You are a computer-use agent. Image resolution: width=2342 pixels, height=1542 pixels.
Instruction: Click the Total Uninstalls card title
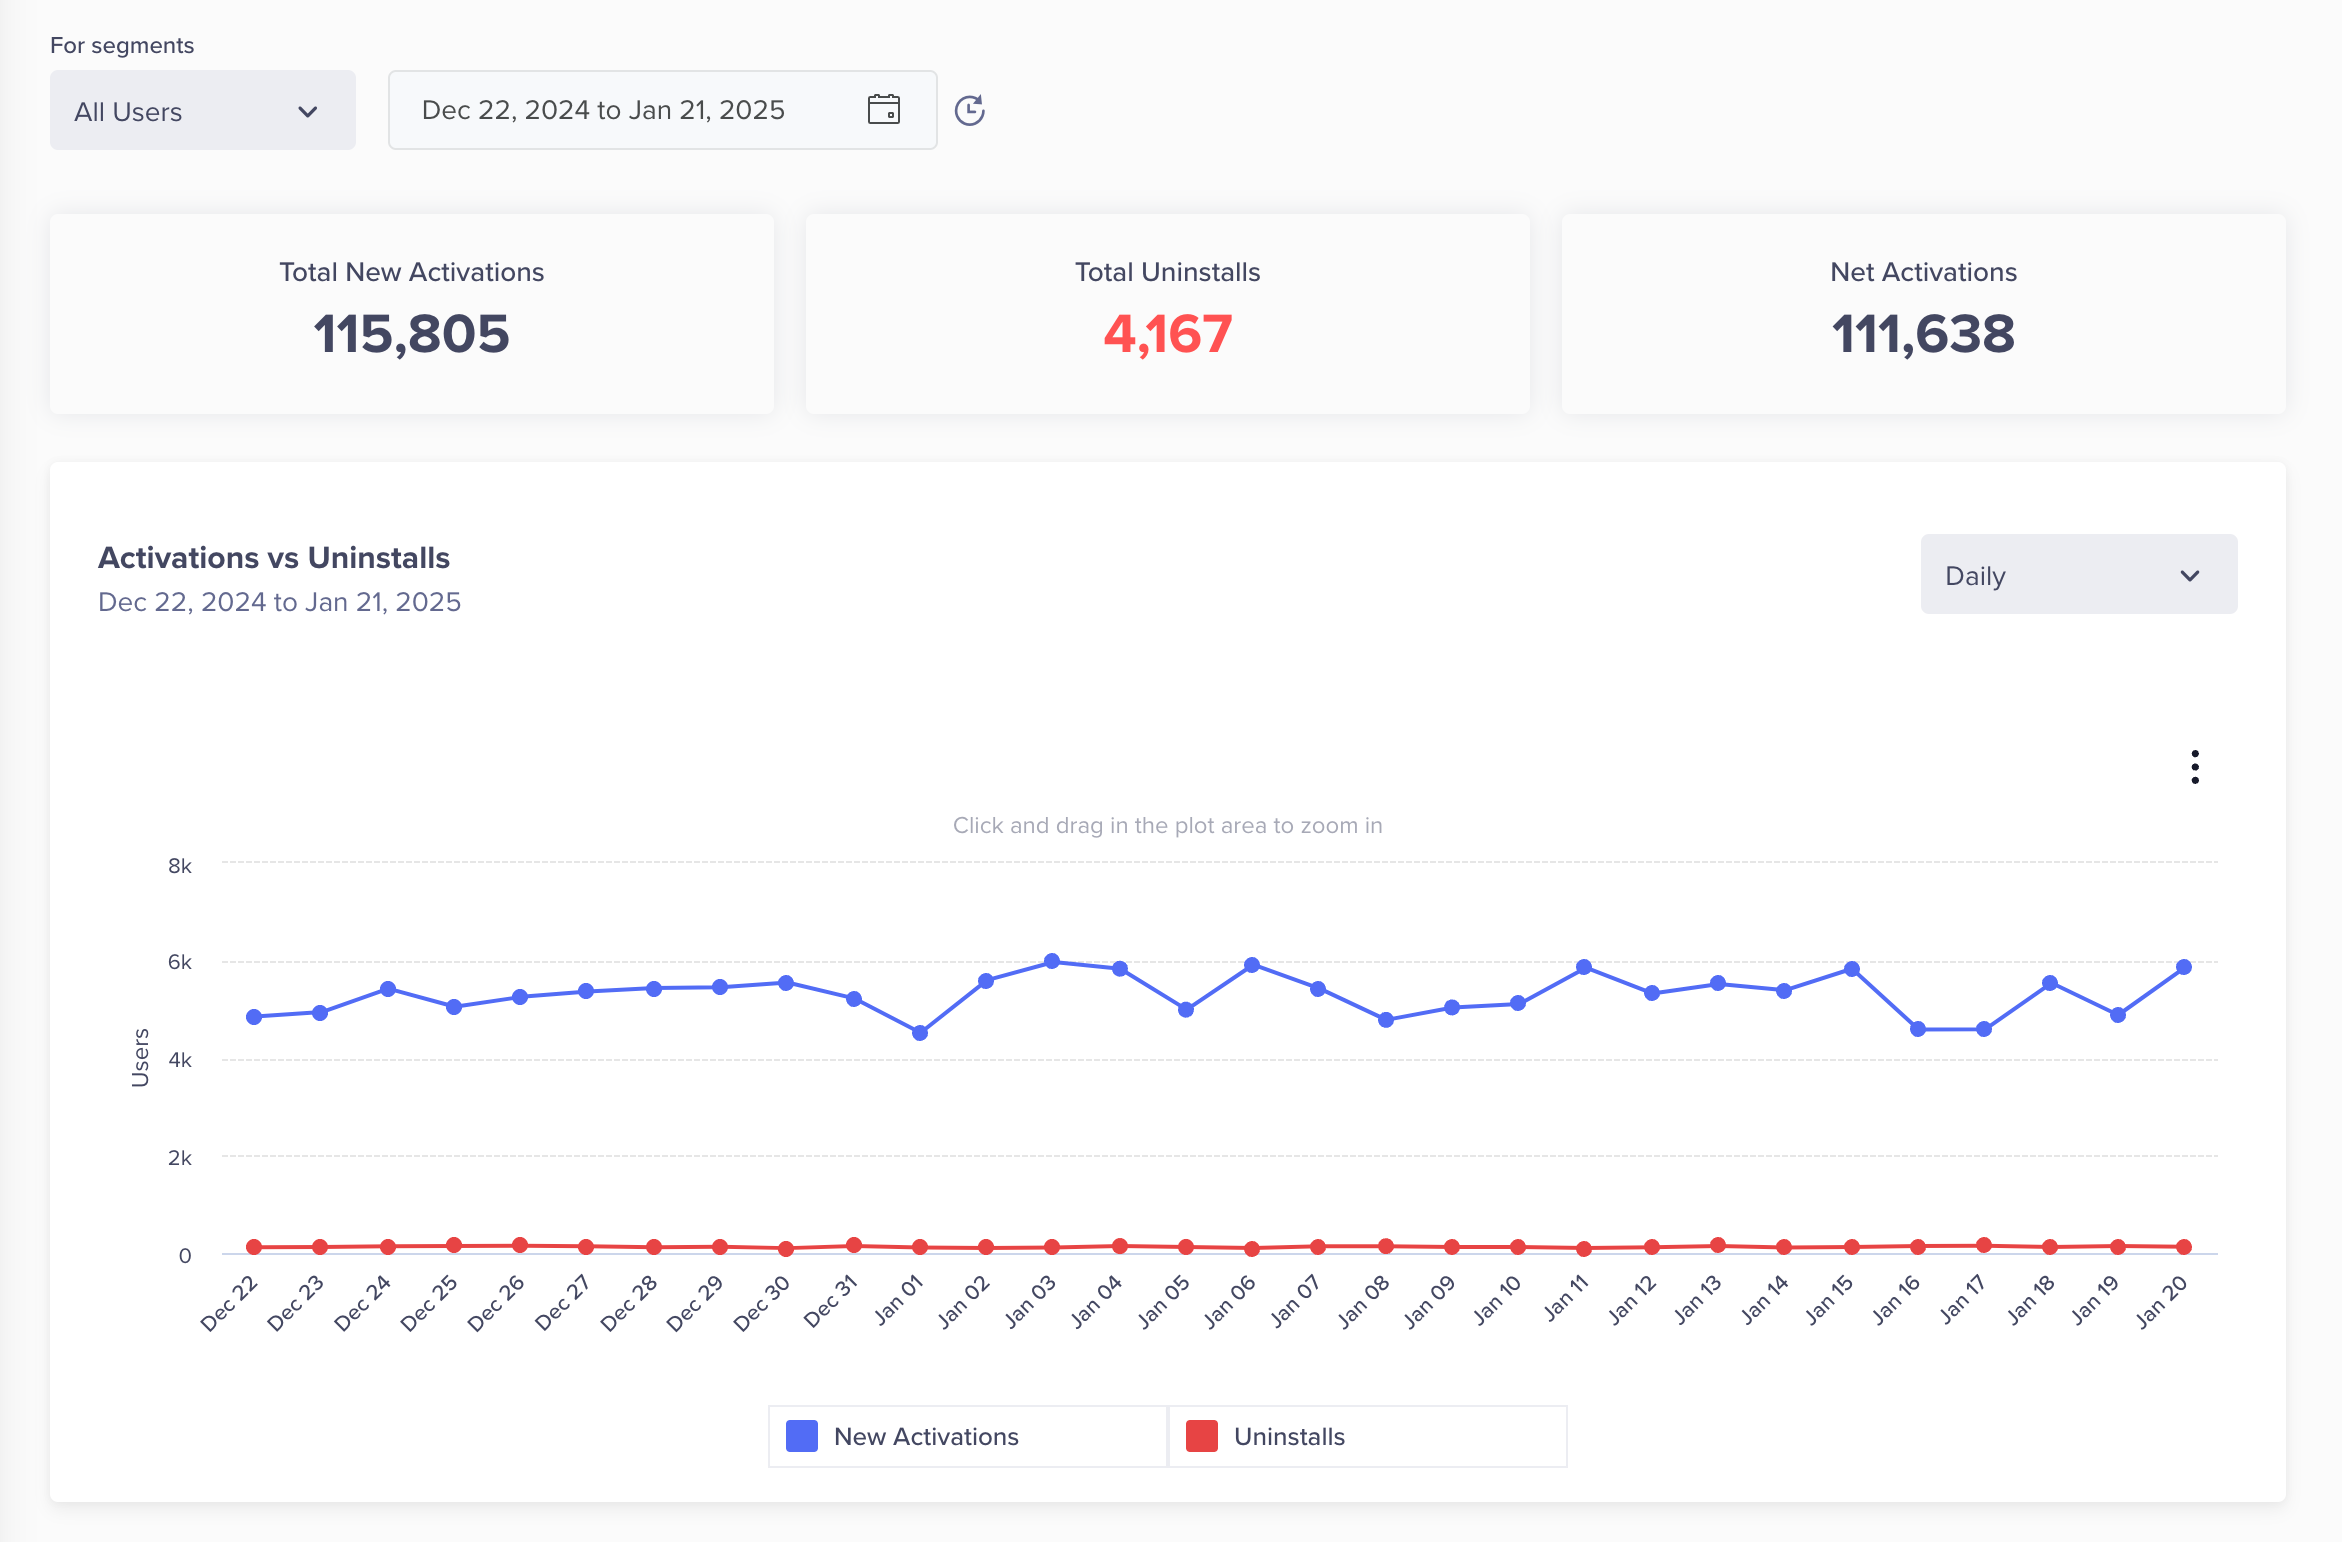pos(1168,272)
